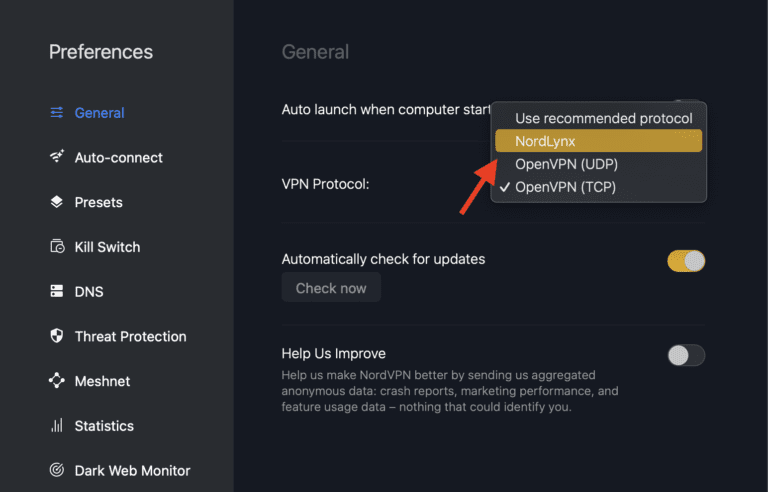
Task: Click the Dark Web Monitor target icon
Action: pyautogui.click(x=57, y=470)
